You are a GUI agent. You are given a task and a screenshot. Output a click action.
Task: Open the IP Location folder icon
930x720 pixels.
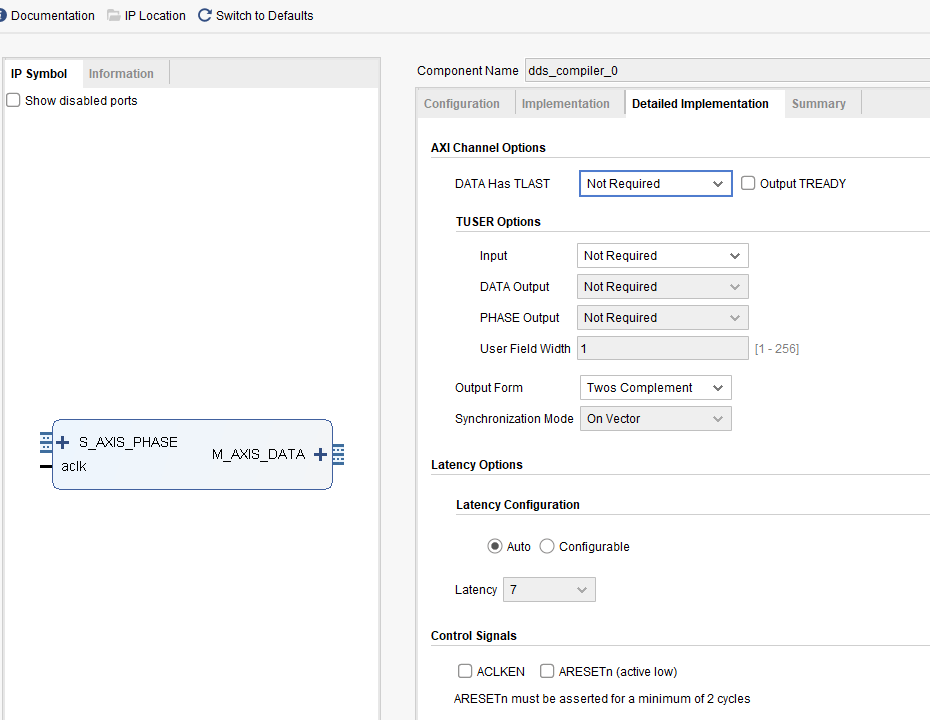(x=115, y=15)
